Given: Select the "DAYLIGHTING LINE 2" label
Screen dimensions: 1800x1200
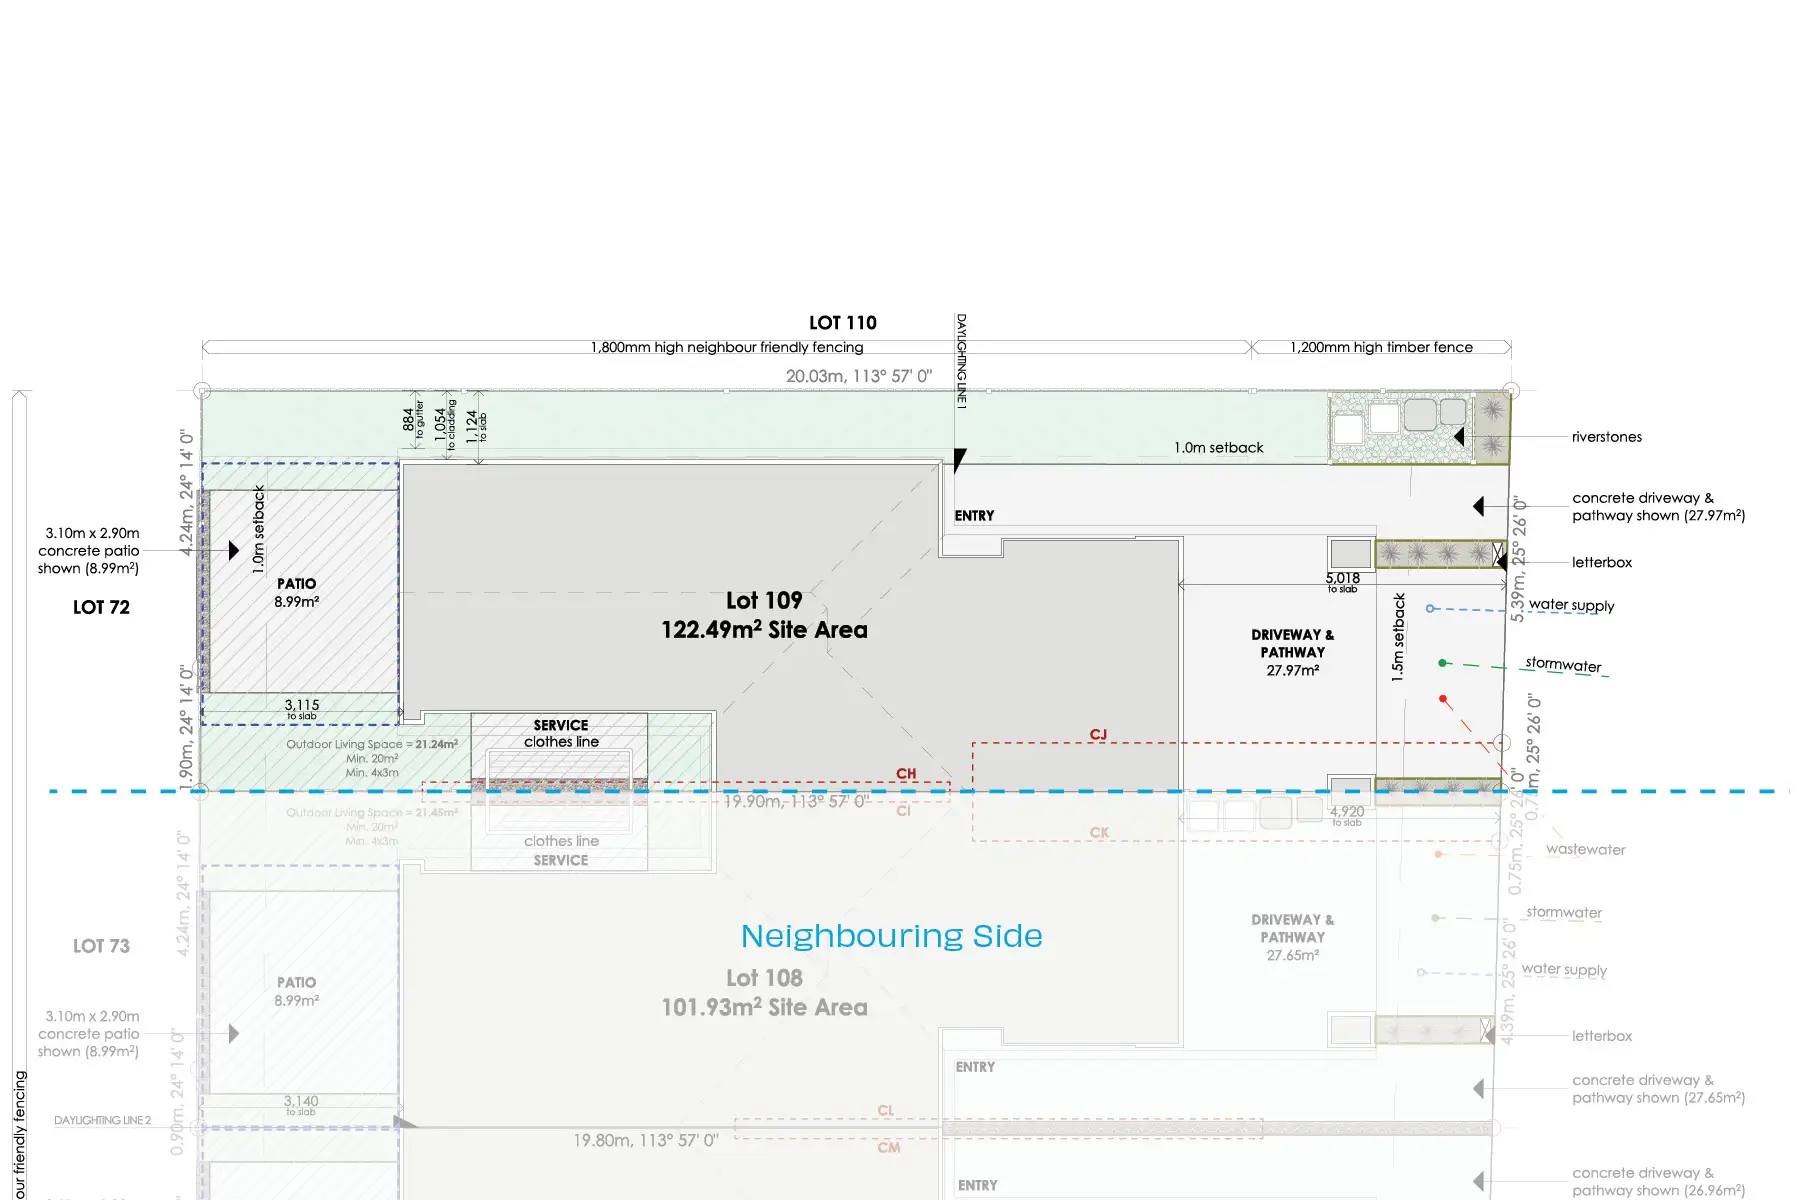Looking at the screenshot, I should (x=103, y=1120).
